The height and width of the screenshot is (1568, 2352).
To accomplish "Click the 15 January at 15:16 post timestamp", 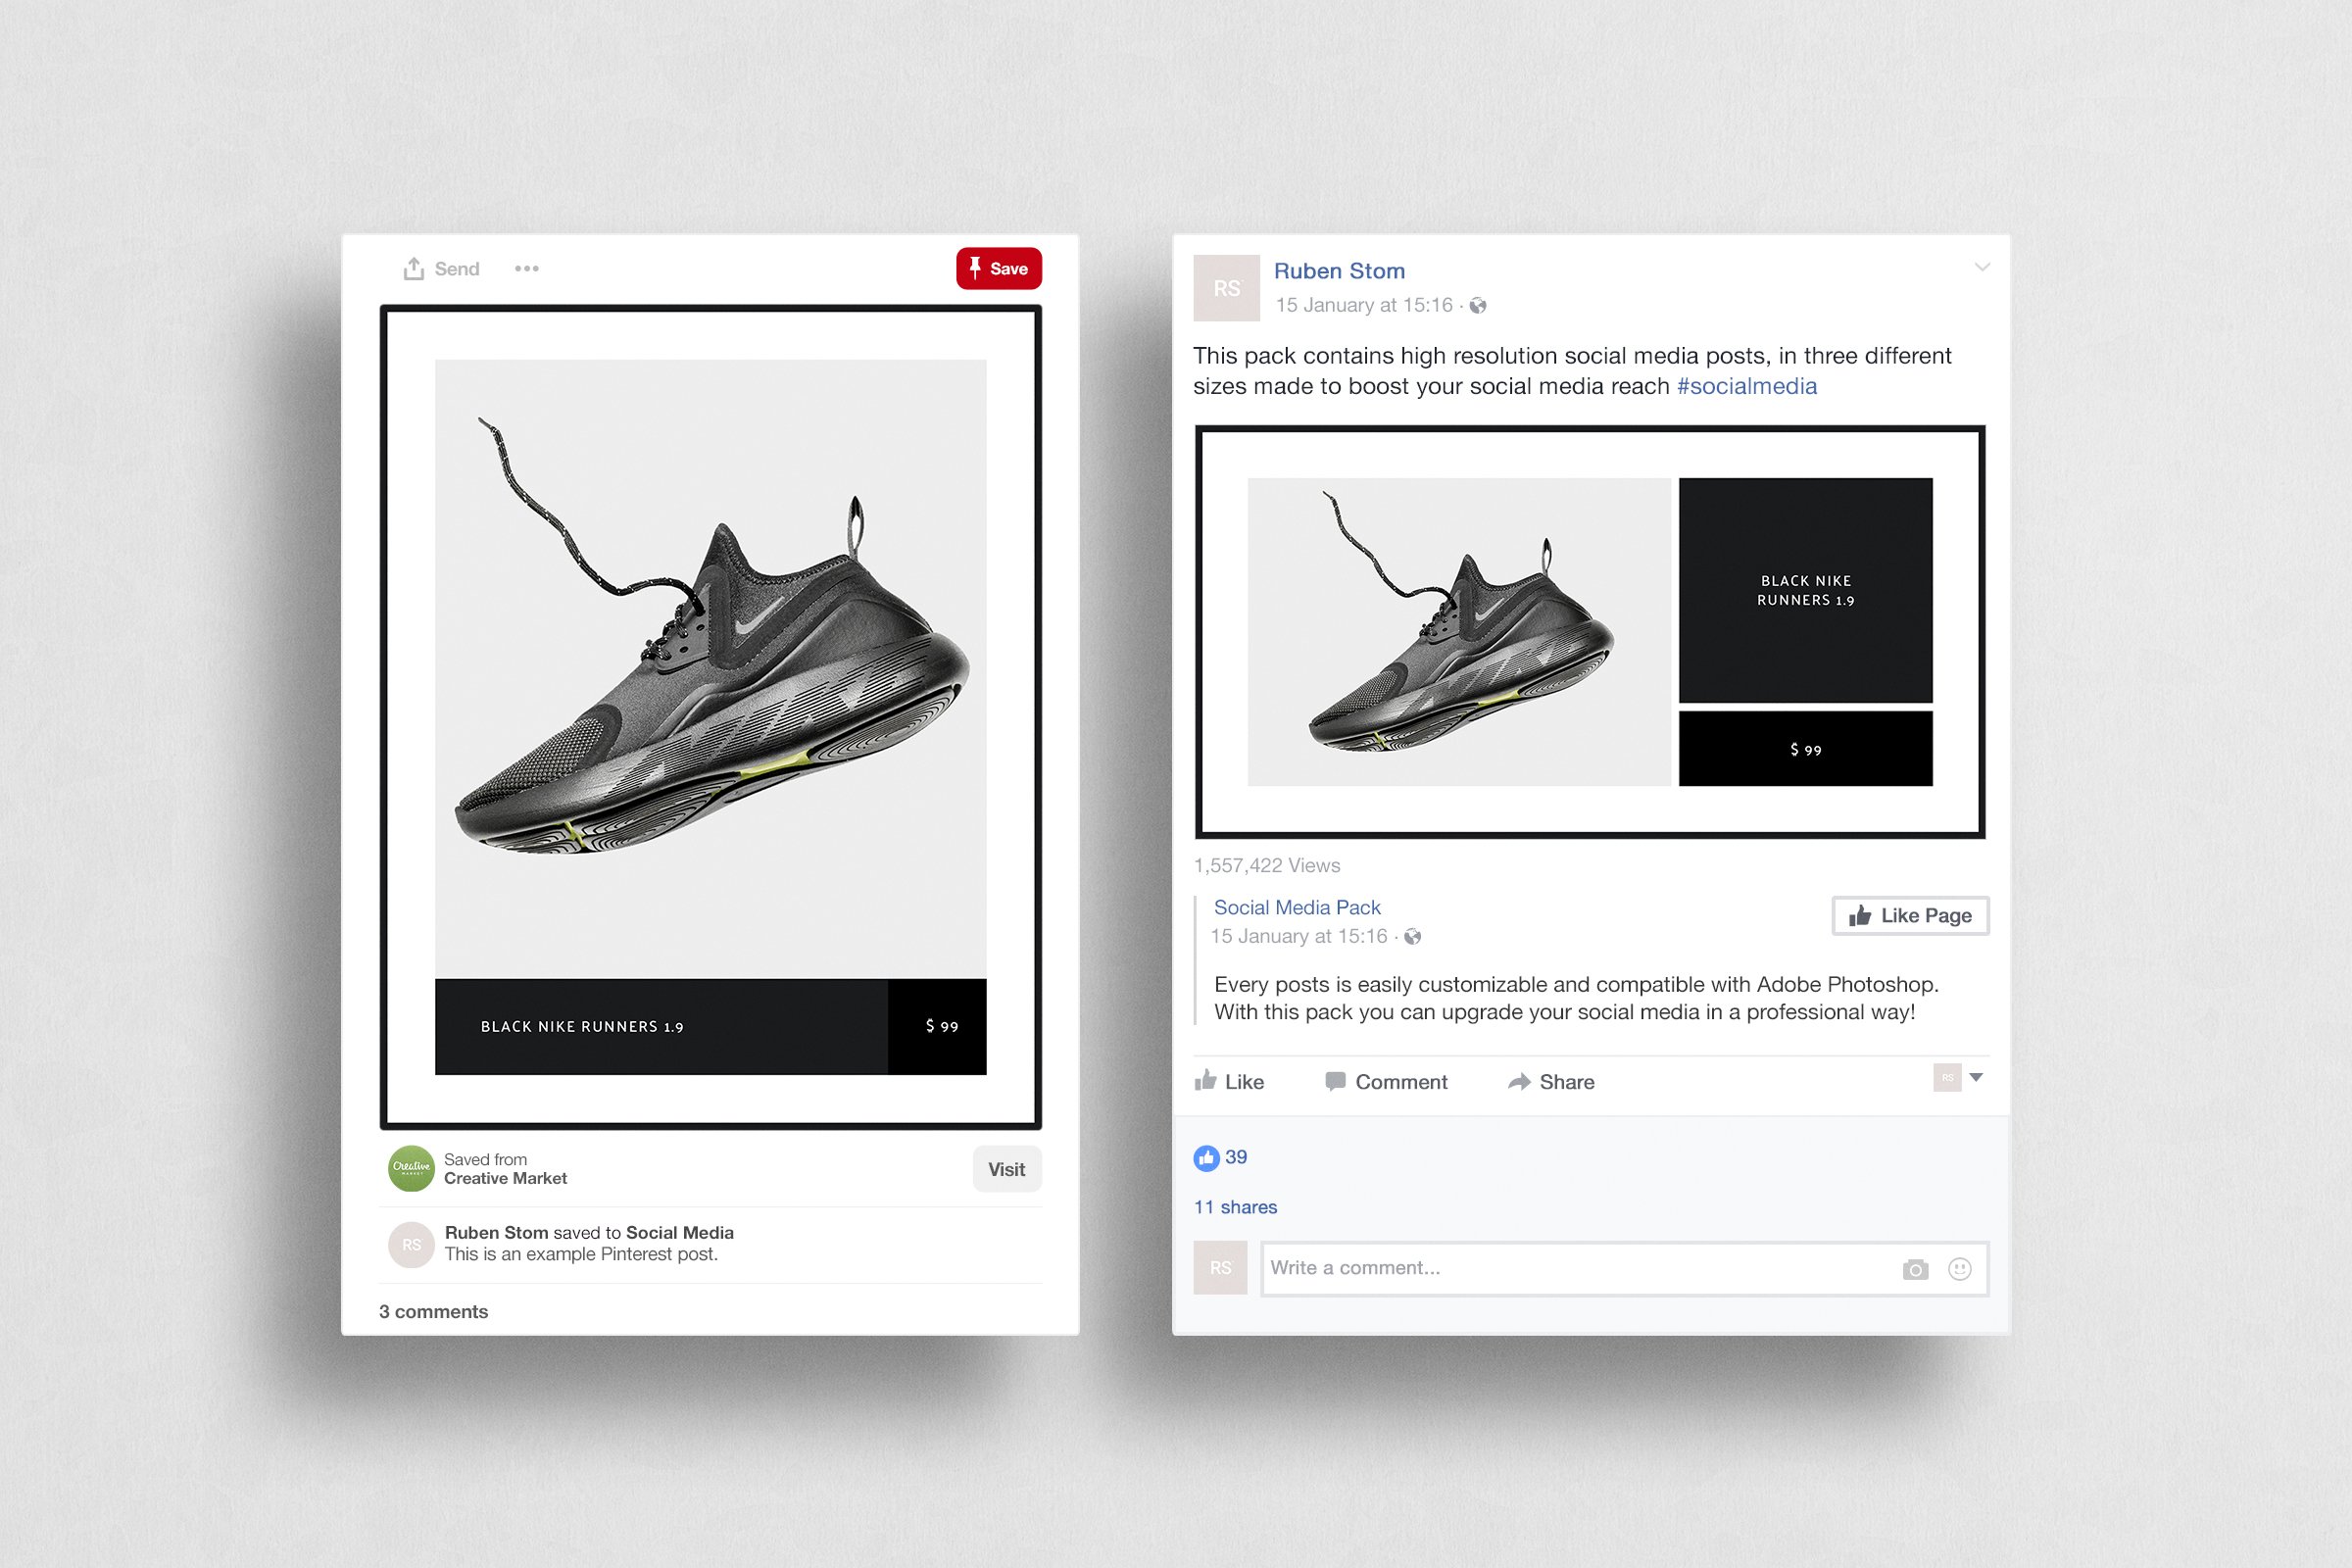I will coord(1364,305).
